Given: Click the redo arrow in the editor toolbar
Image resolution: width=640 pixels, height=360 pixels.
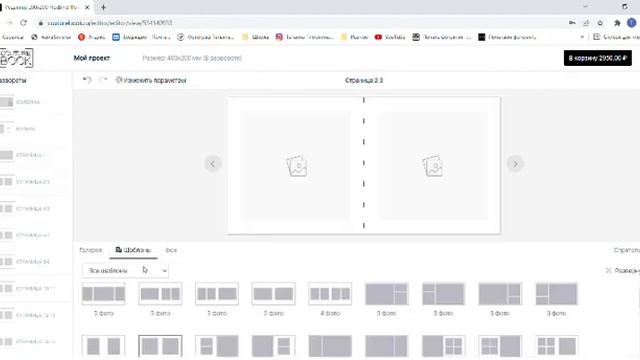Looking at the screenshot, I should [x=103, y=80].
